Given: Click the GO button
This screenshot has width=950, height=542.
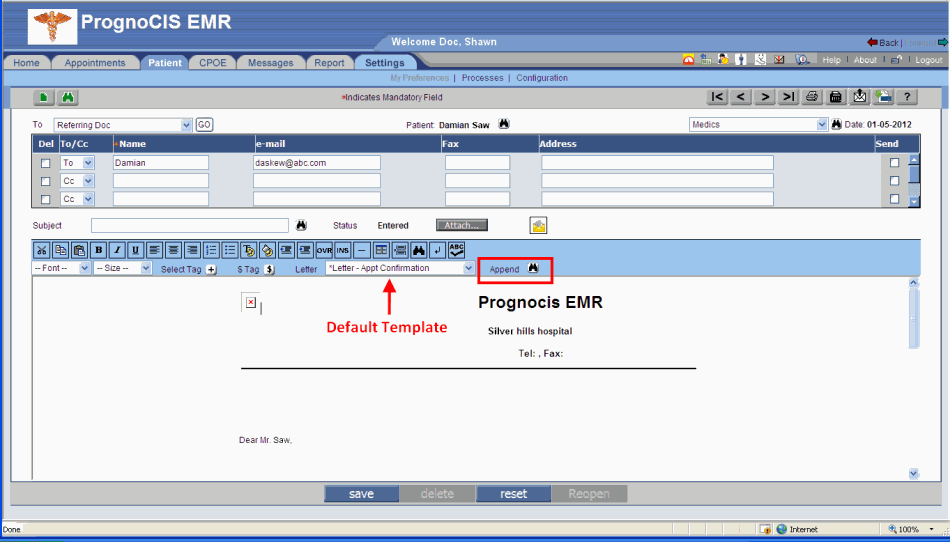Looking at the screenshot, I should (204, 125).
